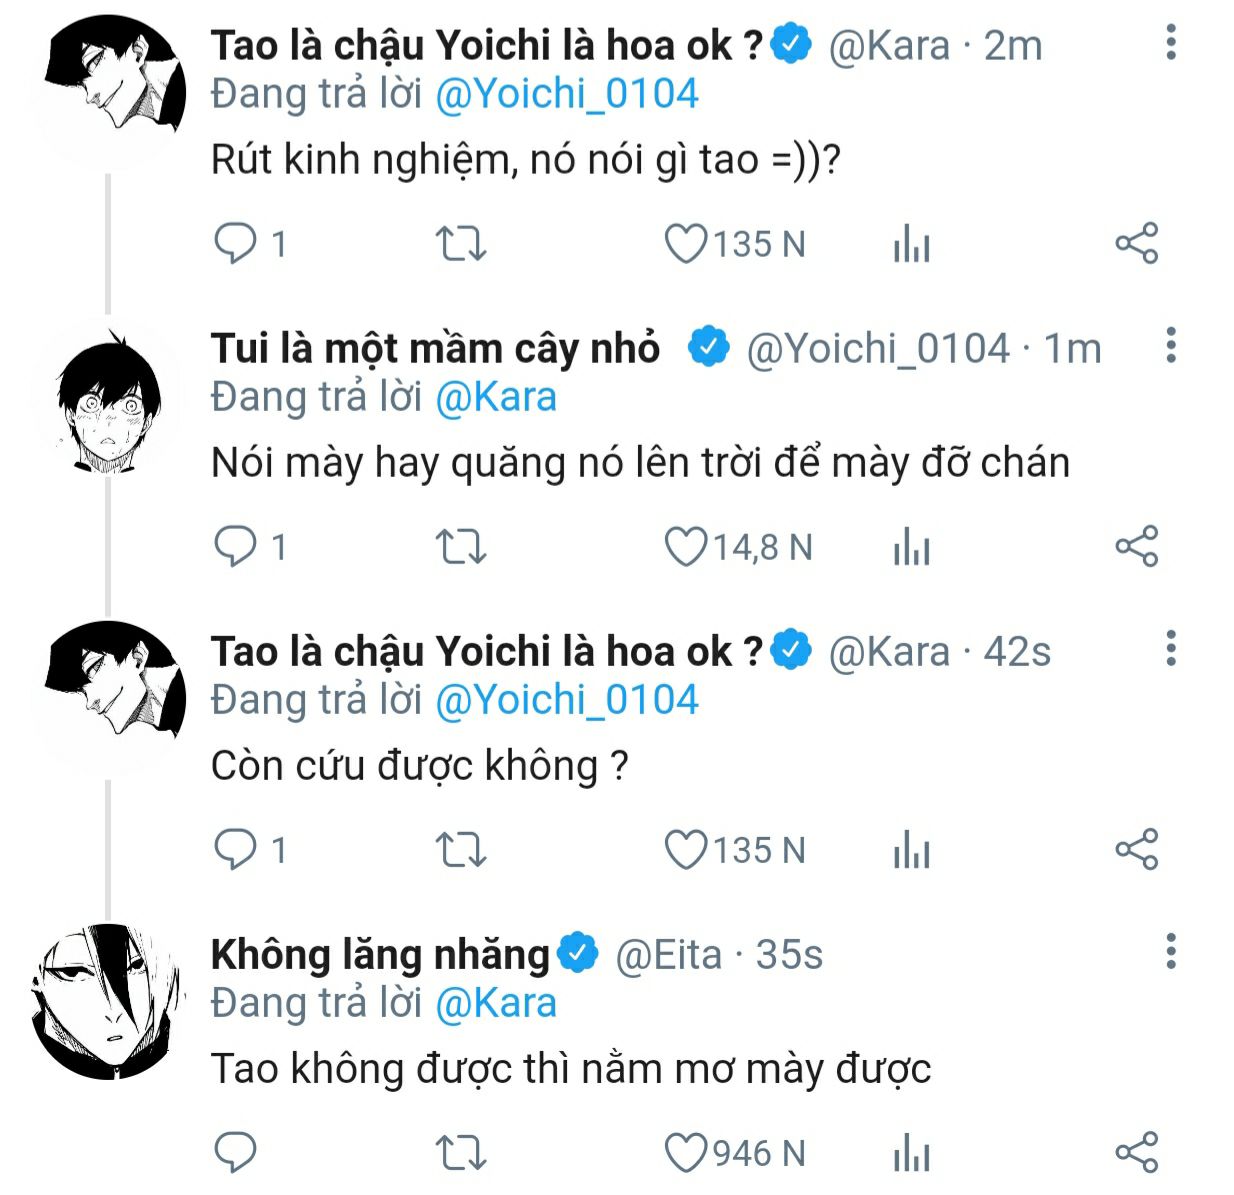The width and height of the screenshot is (1234, 1195).
Task: View analytics of Kara's 42s tweet
Action: tap(911, 850)
